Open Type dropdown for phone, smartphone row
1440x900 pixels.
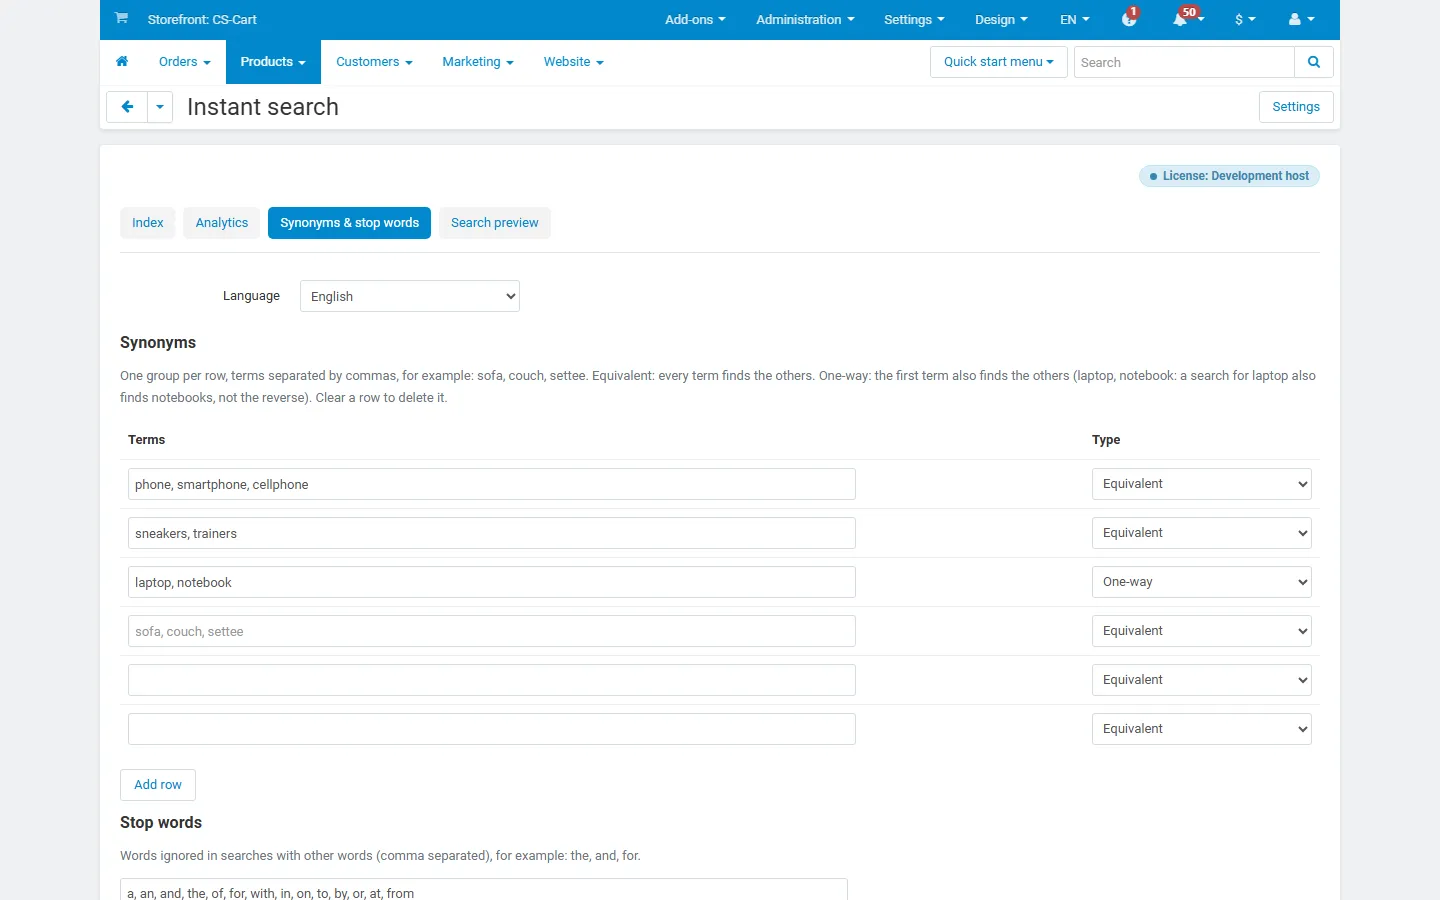click(x=1202, y=484)
